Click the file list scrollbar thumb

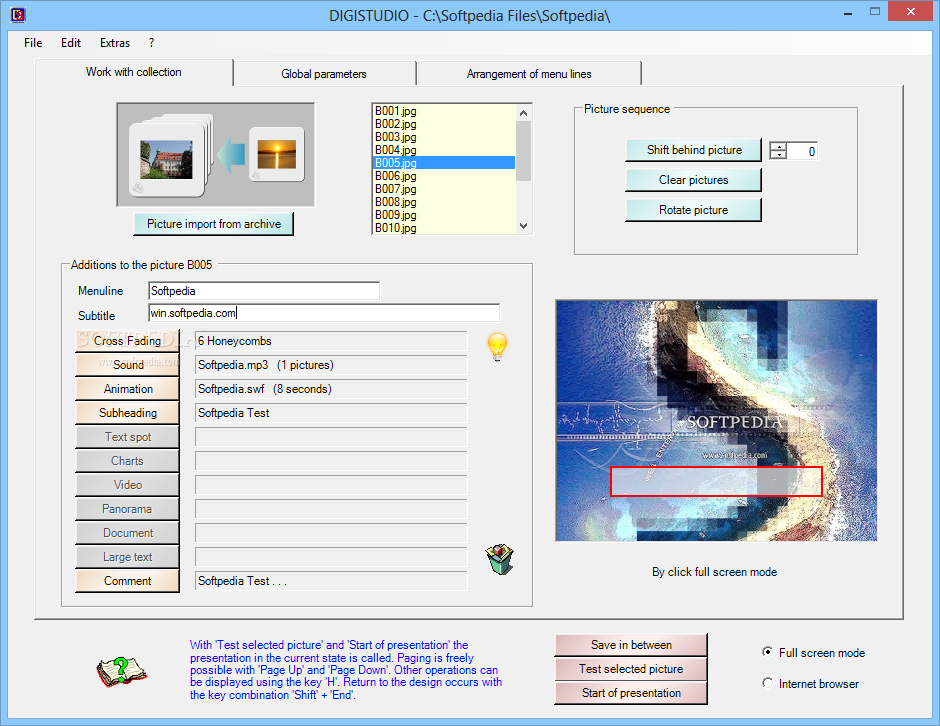pyautogui.click(x=523, y=151)
